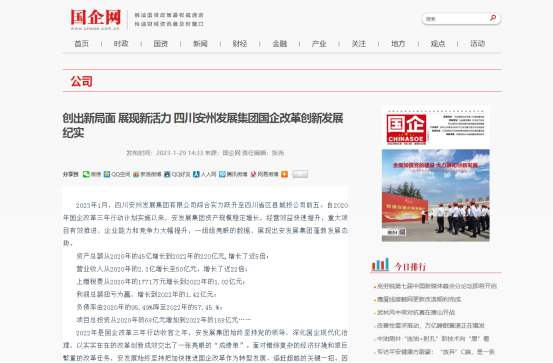This screenshot has height=363, width=553.
Task: Click the red magnifier search icon
Action: click(493, 18)
